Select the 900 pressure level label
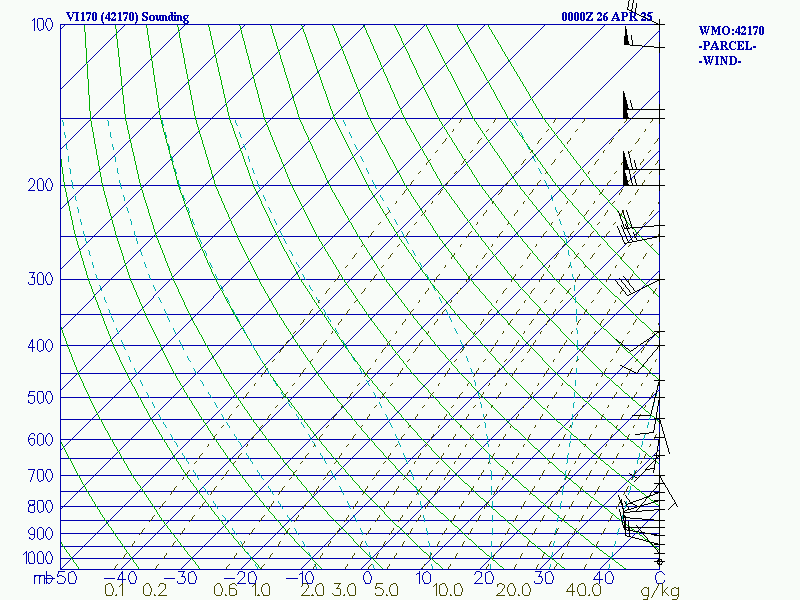This screenshot has height=600, width=800. [40, 534]
